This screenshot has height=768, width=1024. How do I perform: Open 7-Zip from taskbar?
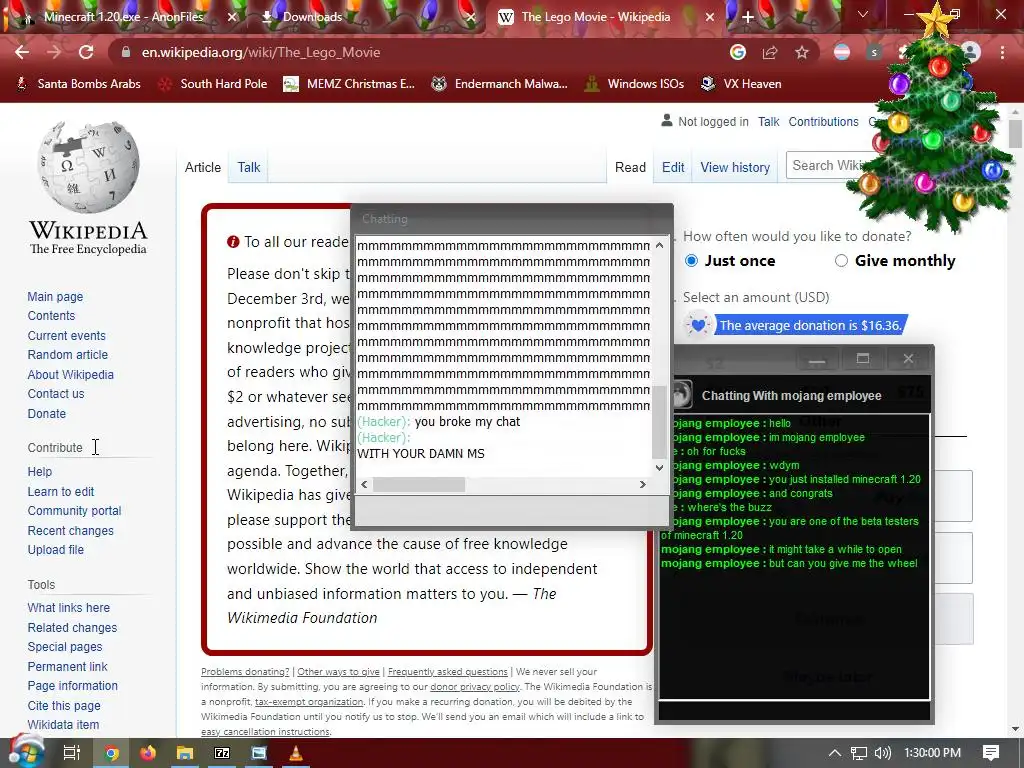click(x=222, y=753)
